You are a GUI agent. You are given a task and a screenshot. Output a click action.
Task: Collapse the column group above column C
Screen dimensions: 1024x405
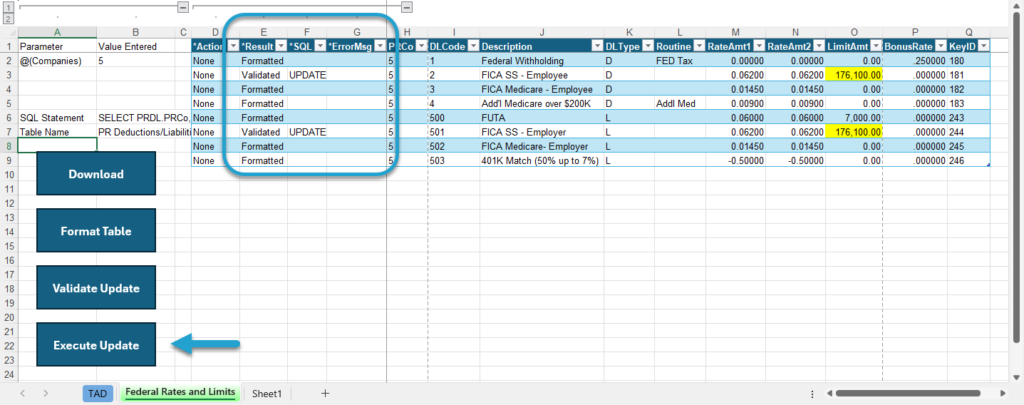coord(183,7)
